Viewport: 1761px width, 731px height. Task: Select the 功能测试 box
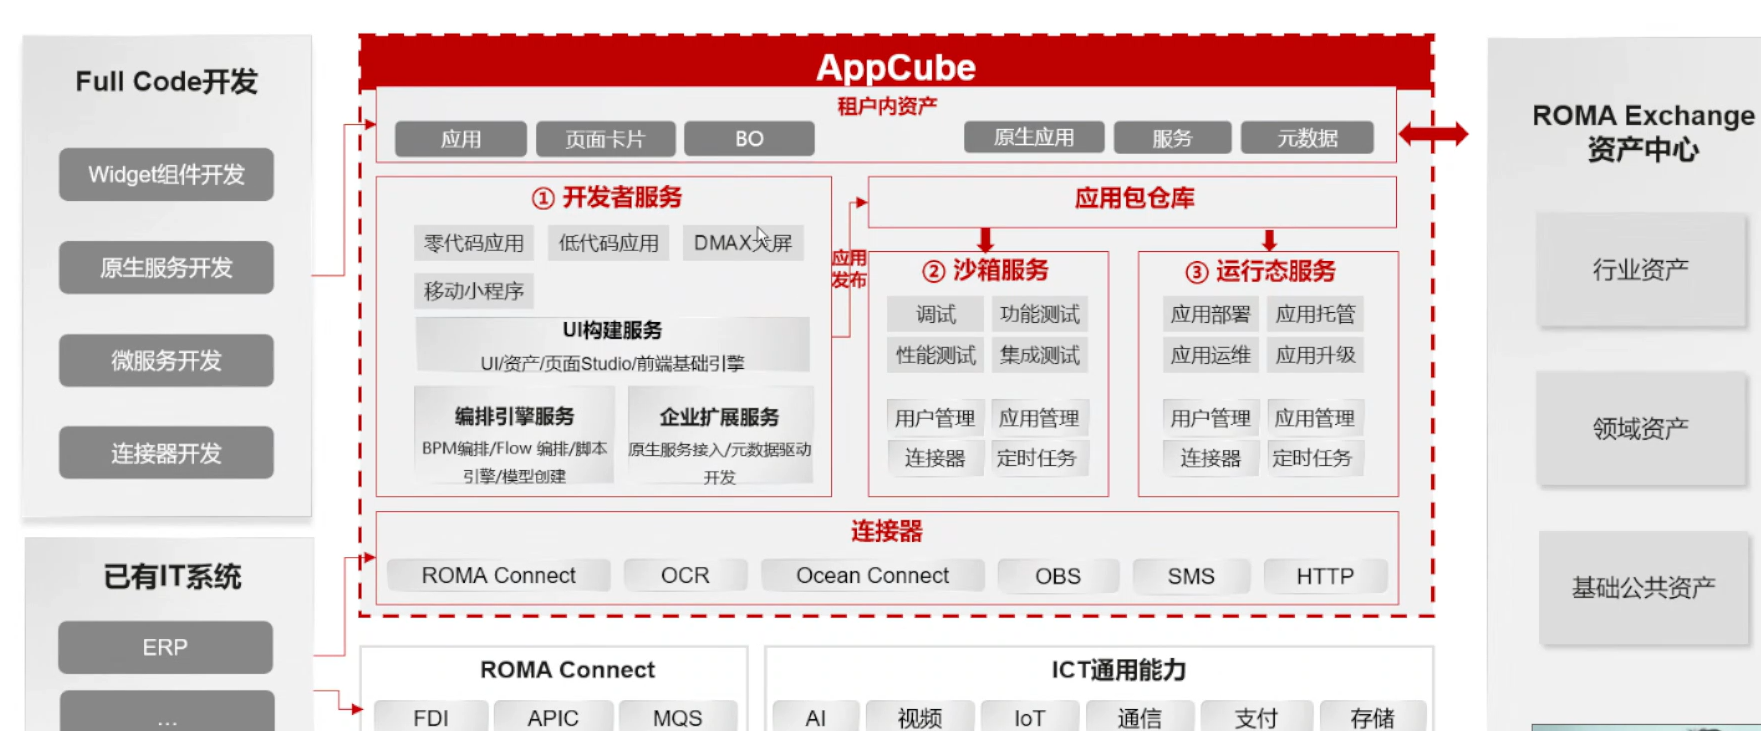(x=1040, y=314)
